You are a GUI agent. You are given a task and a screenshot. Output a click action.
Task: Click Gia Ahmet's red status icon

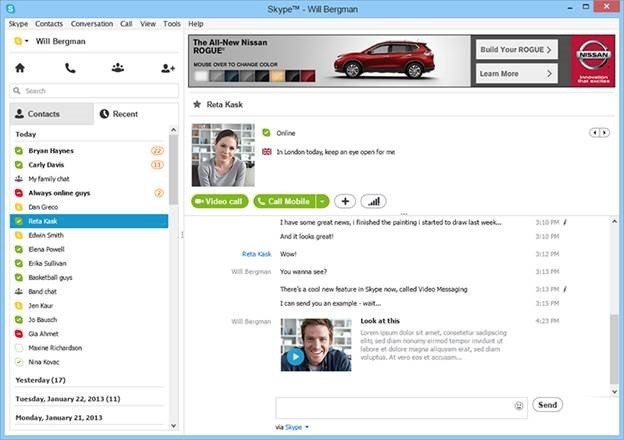click(19, 334)
